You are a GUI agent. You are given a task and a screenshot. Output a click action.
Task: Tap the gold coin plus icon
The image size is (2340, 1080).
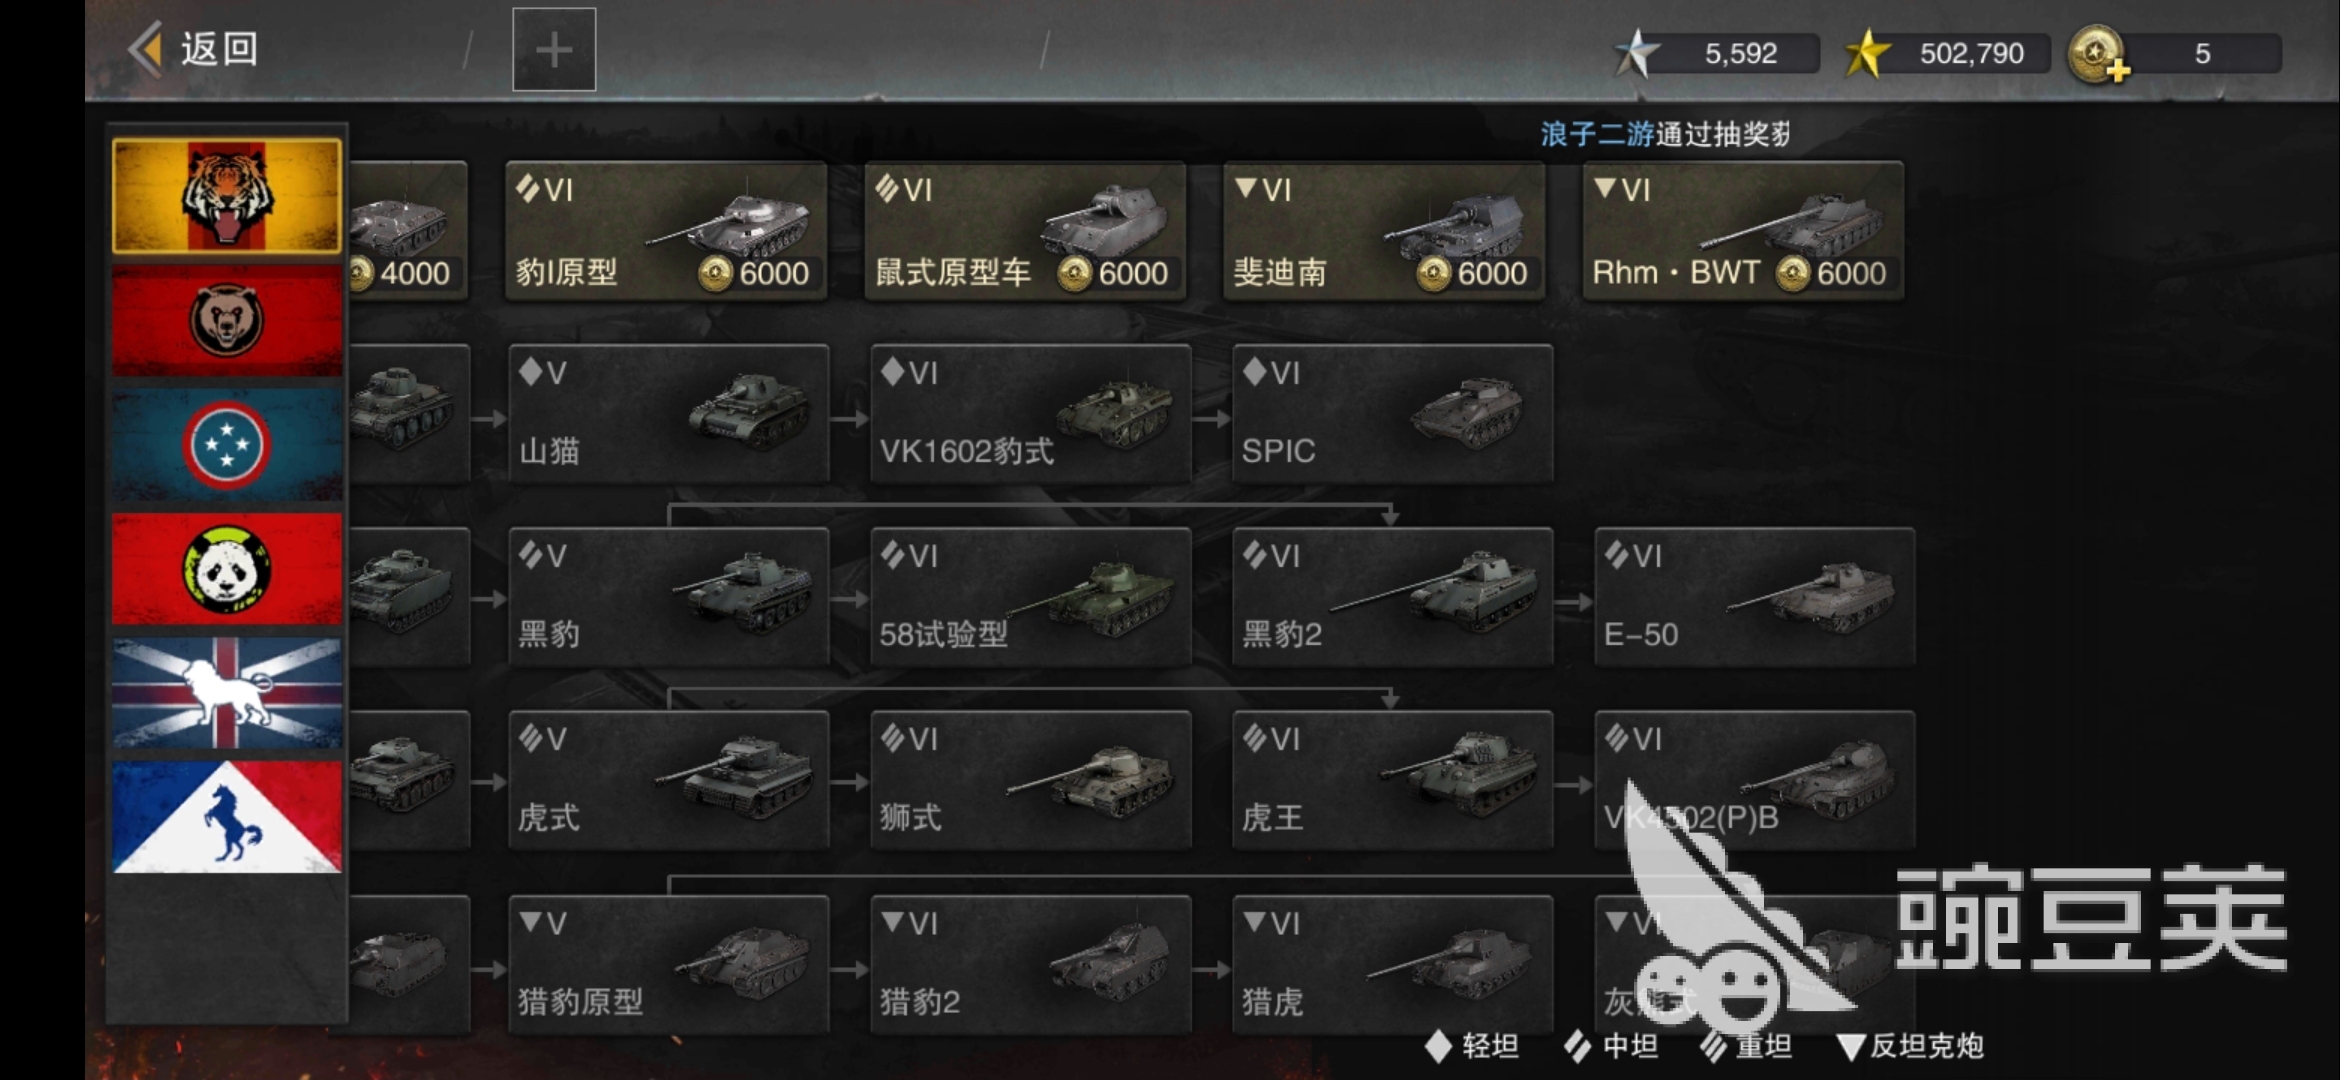[x=2098, y=54]
